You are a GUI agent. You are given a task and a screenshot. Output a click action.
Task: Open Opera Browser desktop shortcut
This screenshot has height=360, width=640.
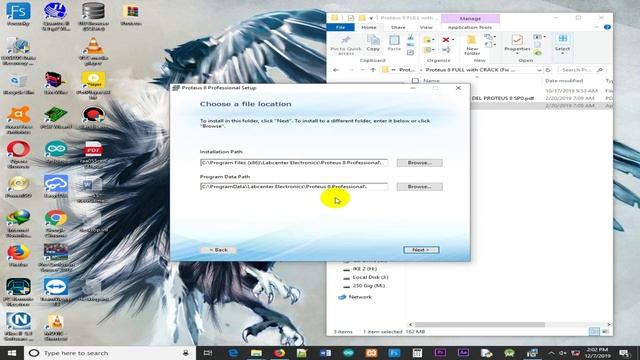click(x=18, y=154)
